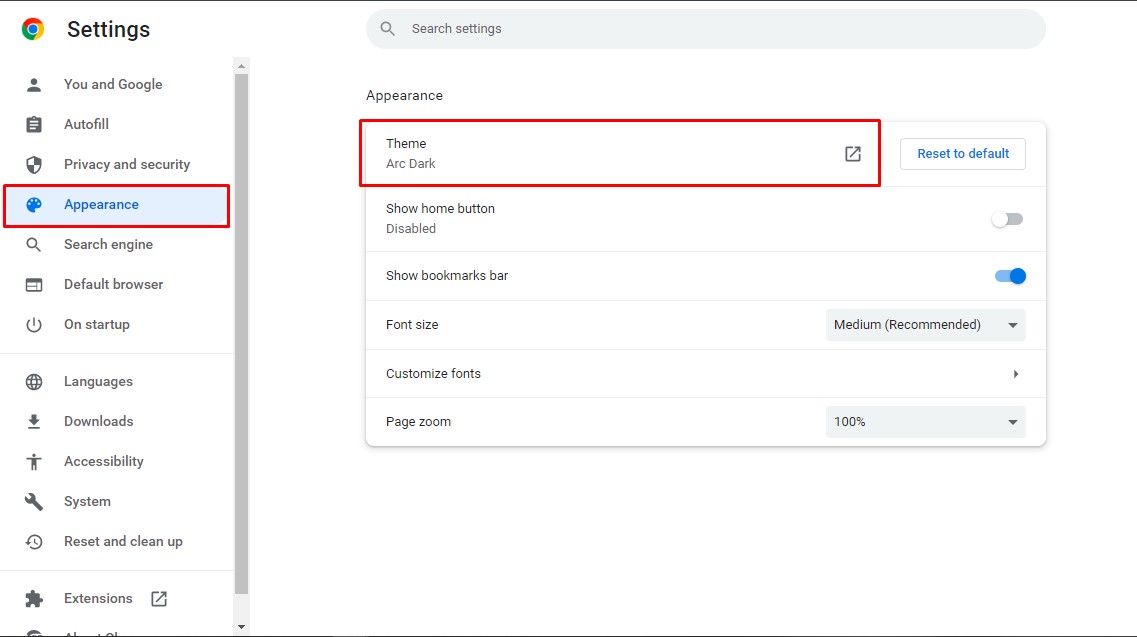Open the Languages settings section

(98, 382)
